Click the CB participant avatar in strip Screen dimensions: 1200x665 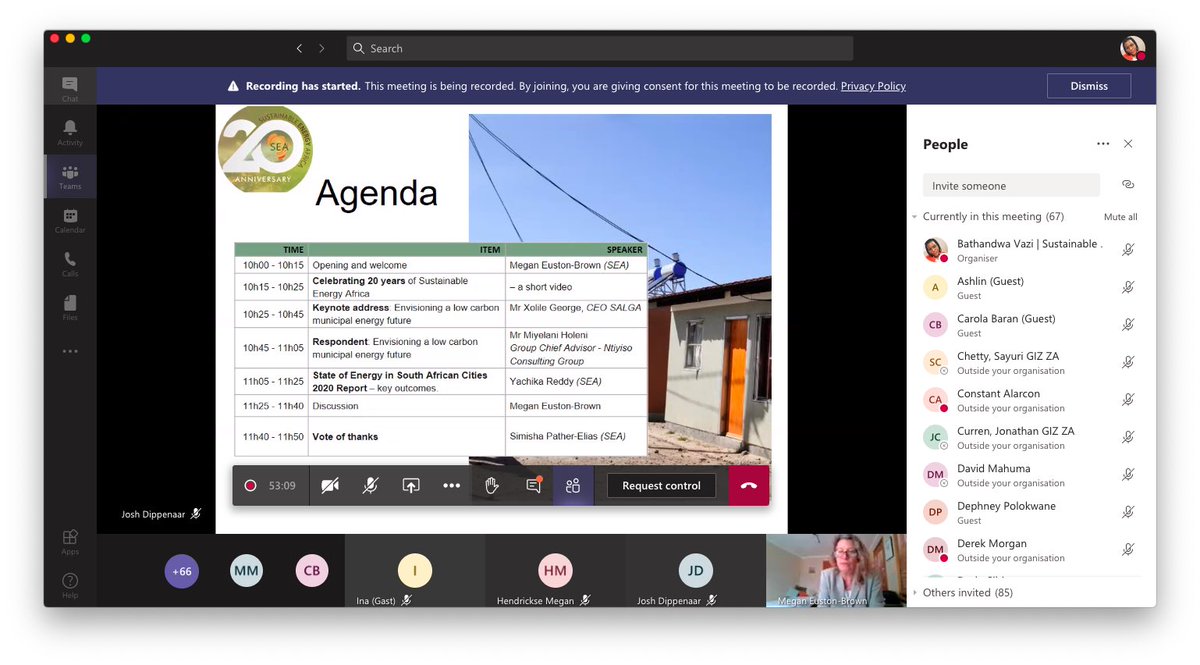coord(312,571)
